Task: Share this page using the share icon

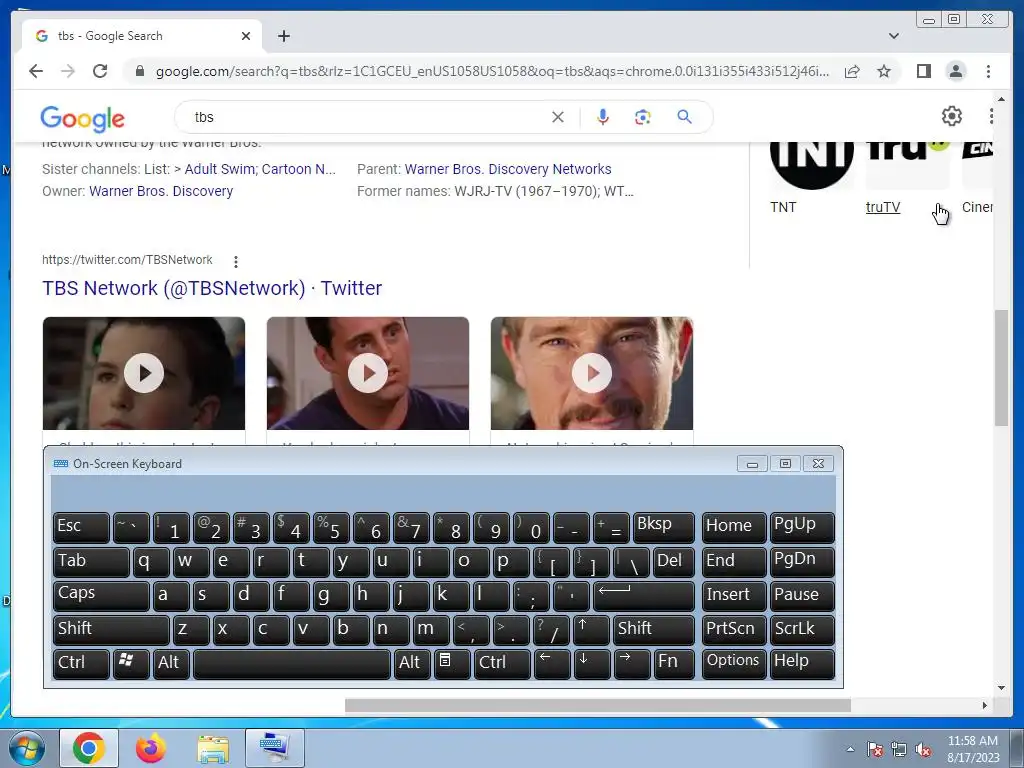Action: (852, 71)
